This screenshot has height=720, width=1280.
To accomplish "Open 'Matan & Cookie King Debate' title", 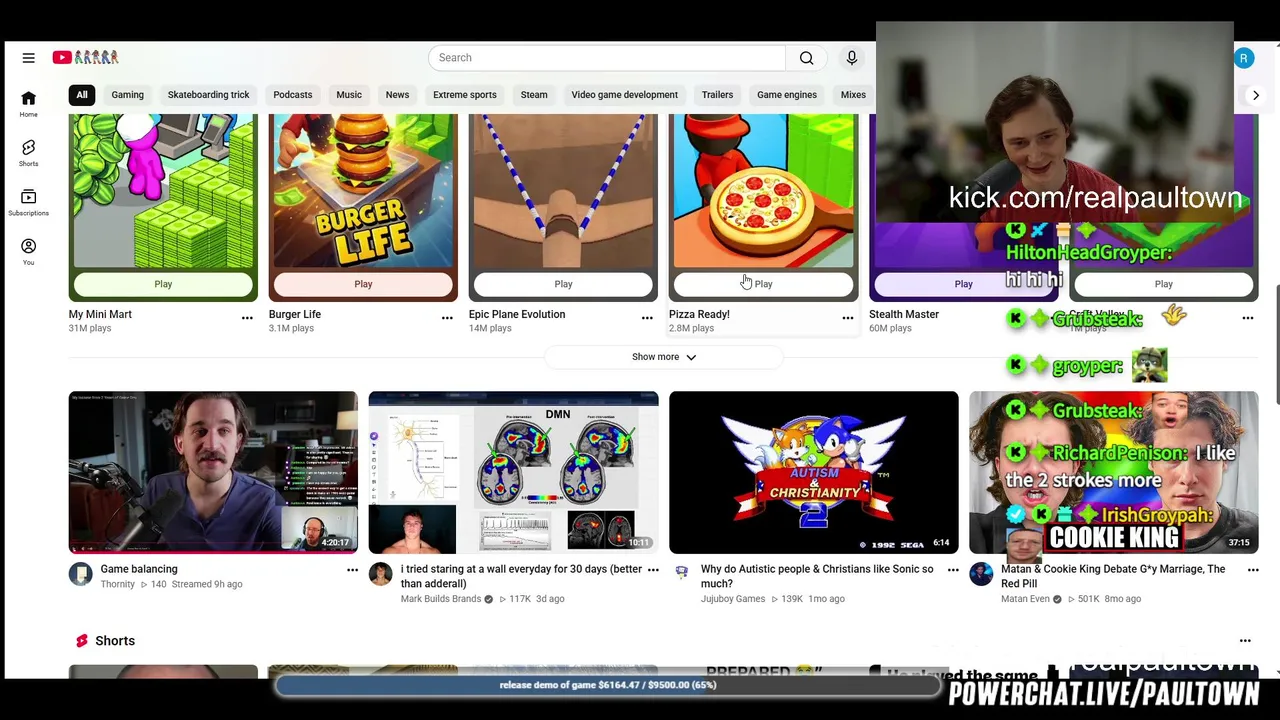I will [1113, 576].
